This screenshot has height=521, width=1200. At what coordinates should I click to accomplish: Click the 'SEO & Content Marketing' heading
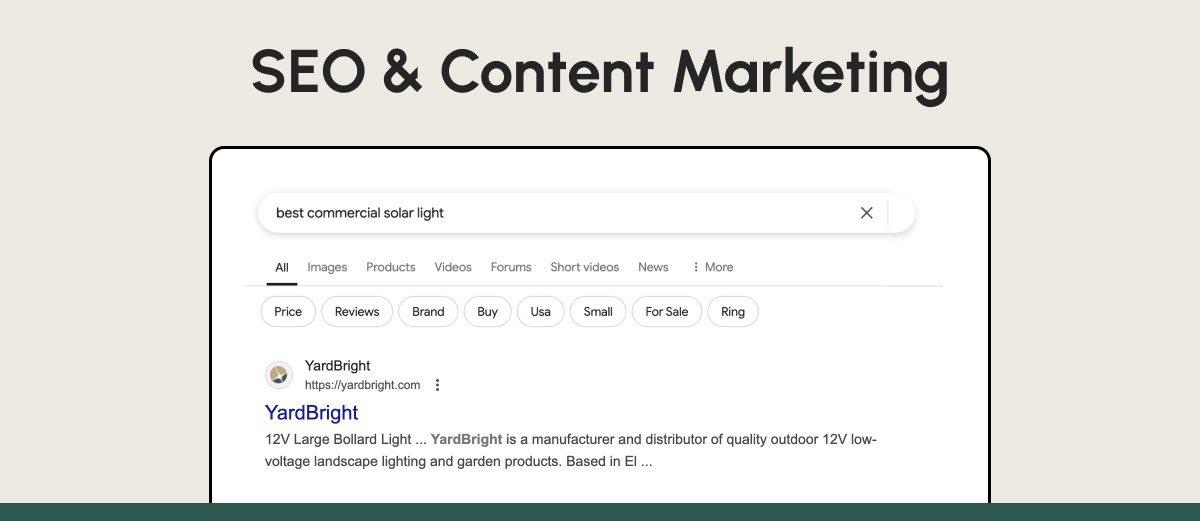[599, 73]
